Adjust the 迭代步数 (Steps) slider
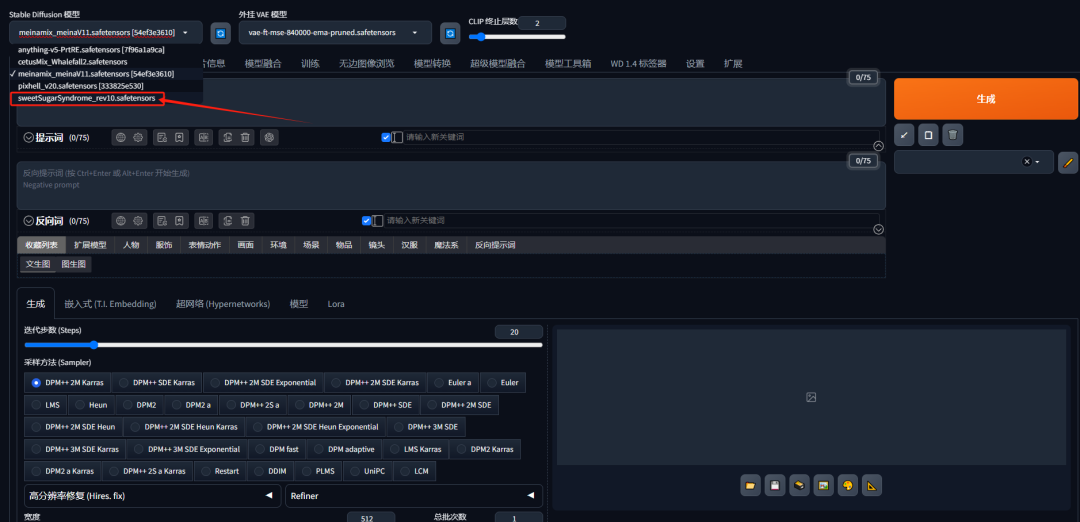Image resolution: width=1080 pixels, height=522 pixels. 283,345
